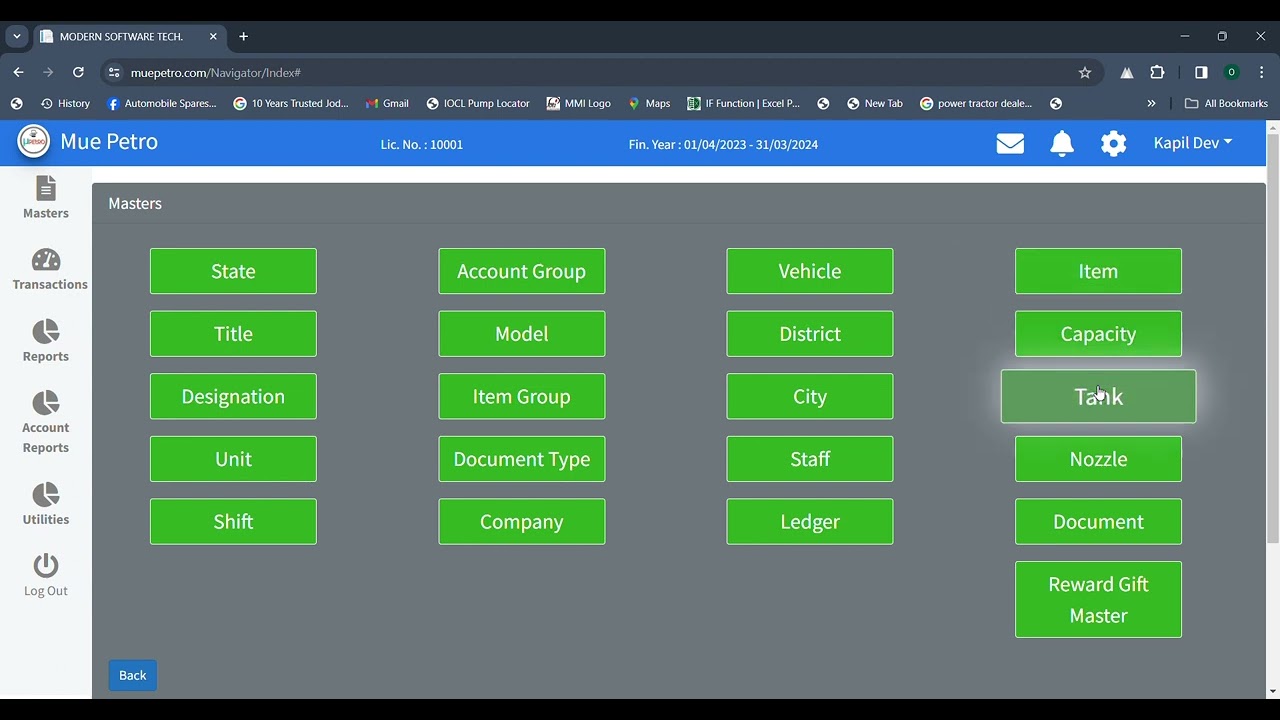The width and height of the screenshot is (1280, 720).
Task: Open the Tank master
Action: (x=1098, y=397)
